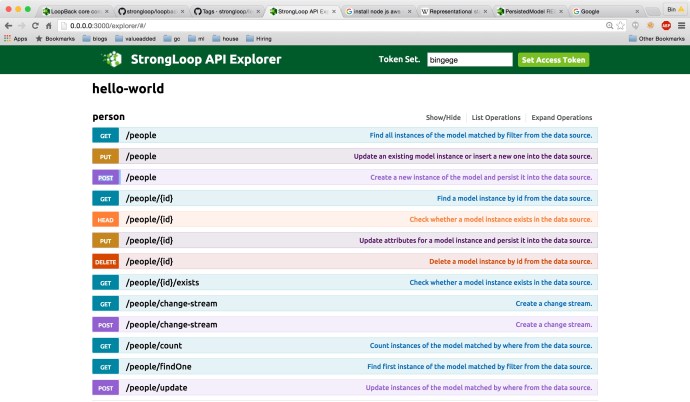The height and width of the screenshot is (402, 690).
Task: Click the HEAD badge for /people/{id}
Action: tap(105, 219)
